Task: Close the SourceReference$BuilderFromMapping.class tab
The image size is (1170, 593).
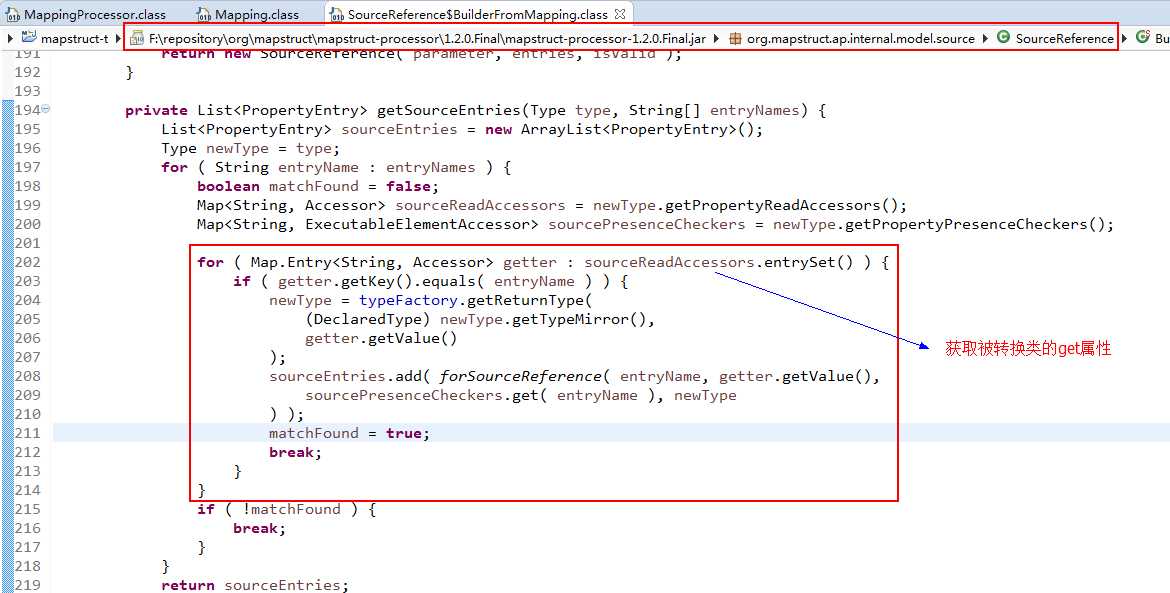Action: point(620,13)
